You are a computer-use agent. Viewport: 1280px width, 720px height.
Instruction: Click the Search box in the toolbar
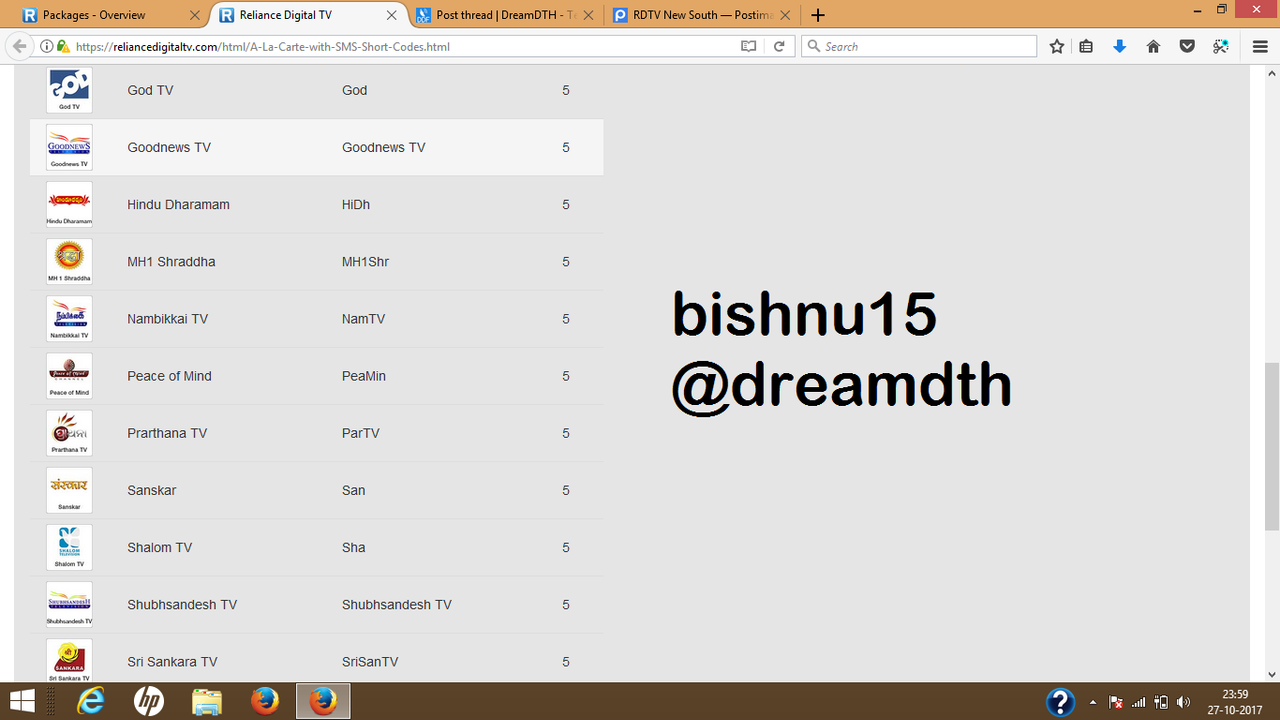919,47
